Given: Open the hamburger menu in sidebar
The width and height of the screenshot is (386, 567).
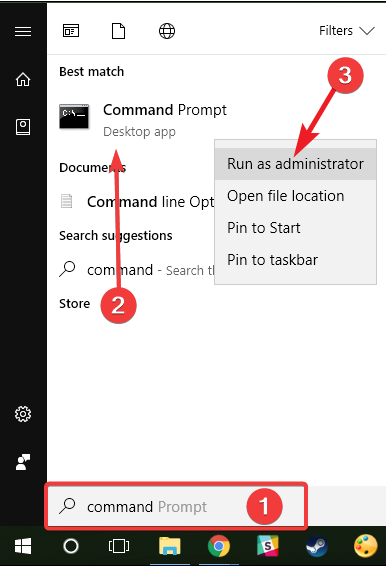Looking at the screenshot, I should [23, 31].
